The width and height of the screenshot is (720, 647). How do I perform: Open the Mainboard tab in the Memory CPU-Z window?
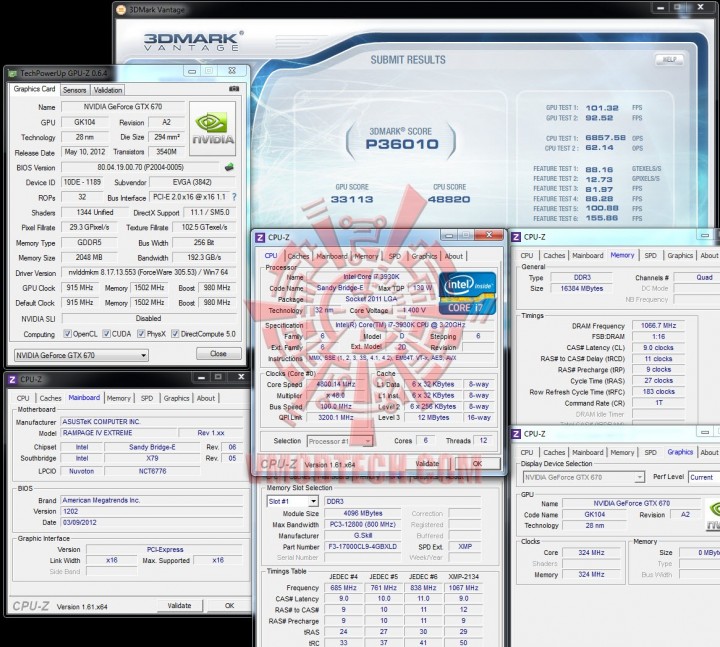pos(588,255)
